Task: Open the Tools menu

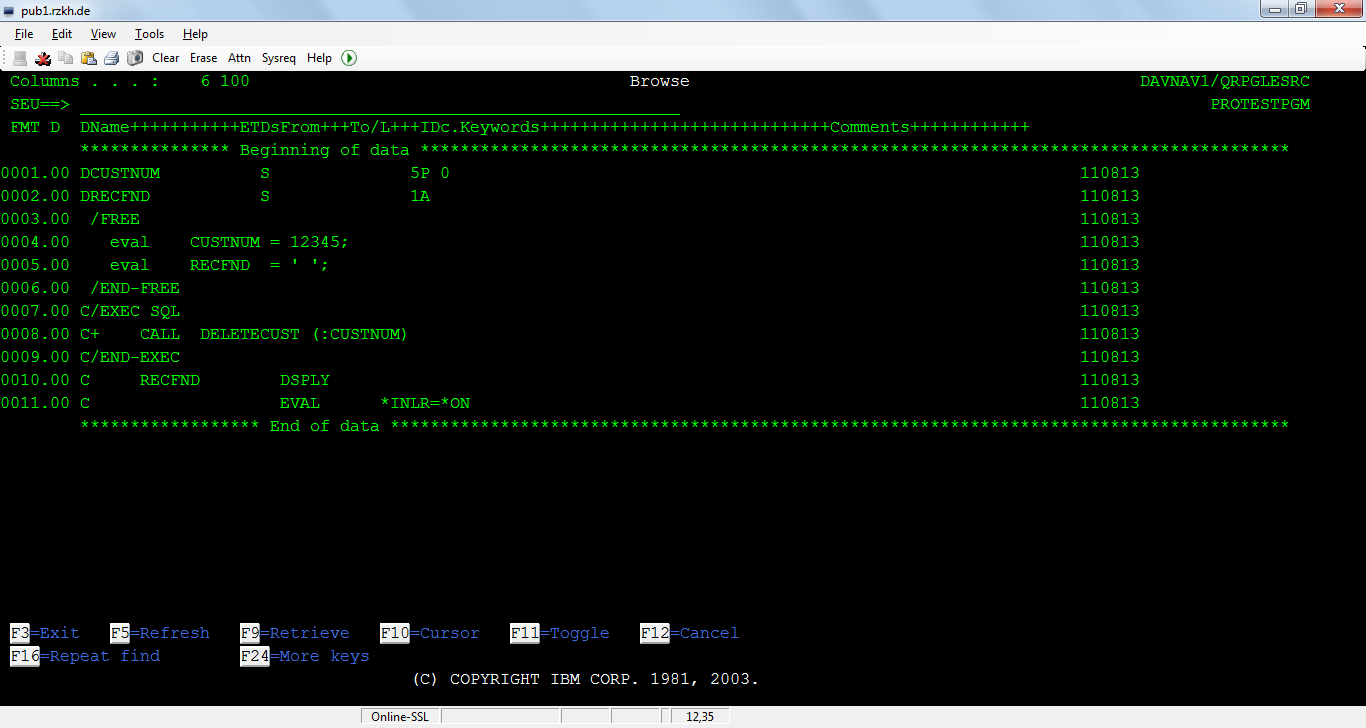Action: coord(148,33)
